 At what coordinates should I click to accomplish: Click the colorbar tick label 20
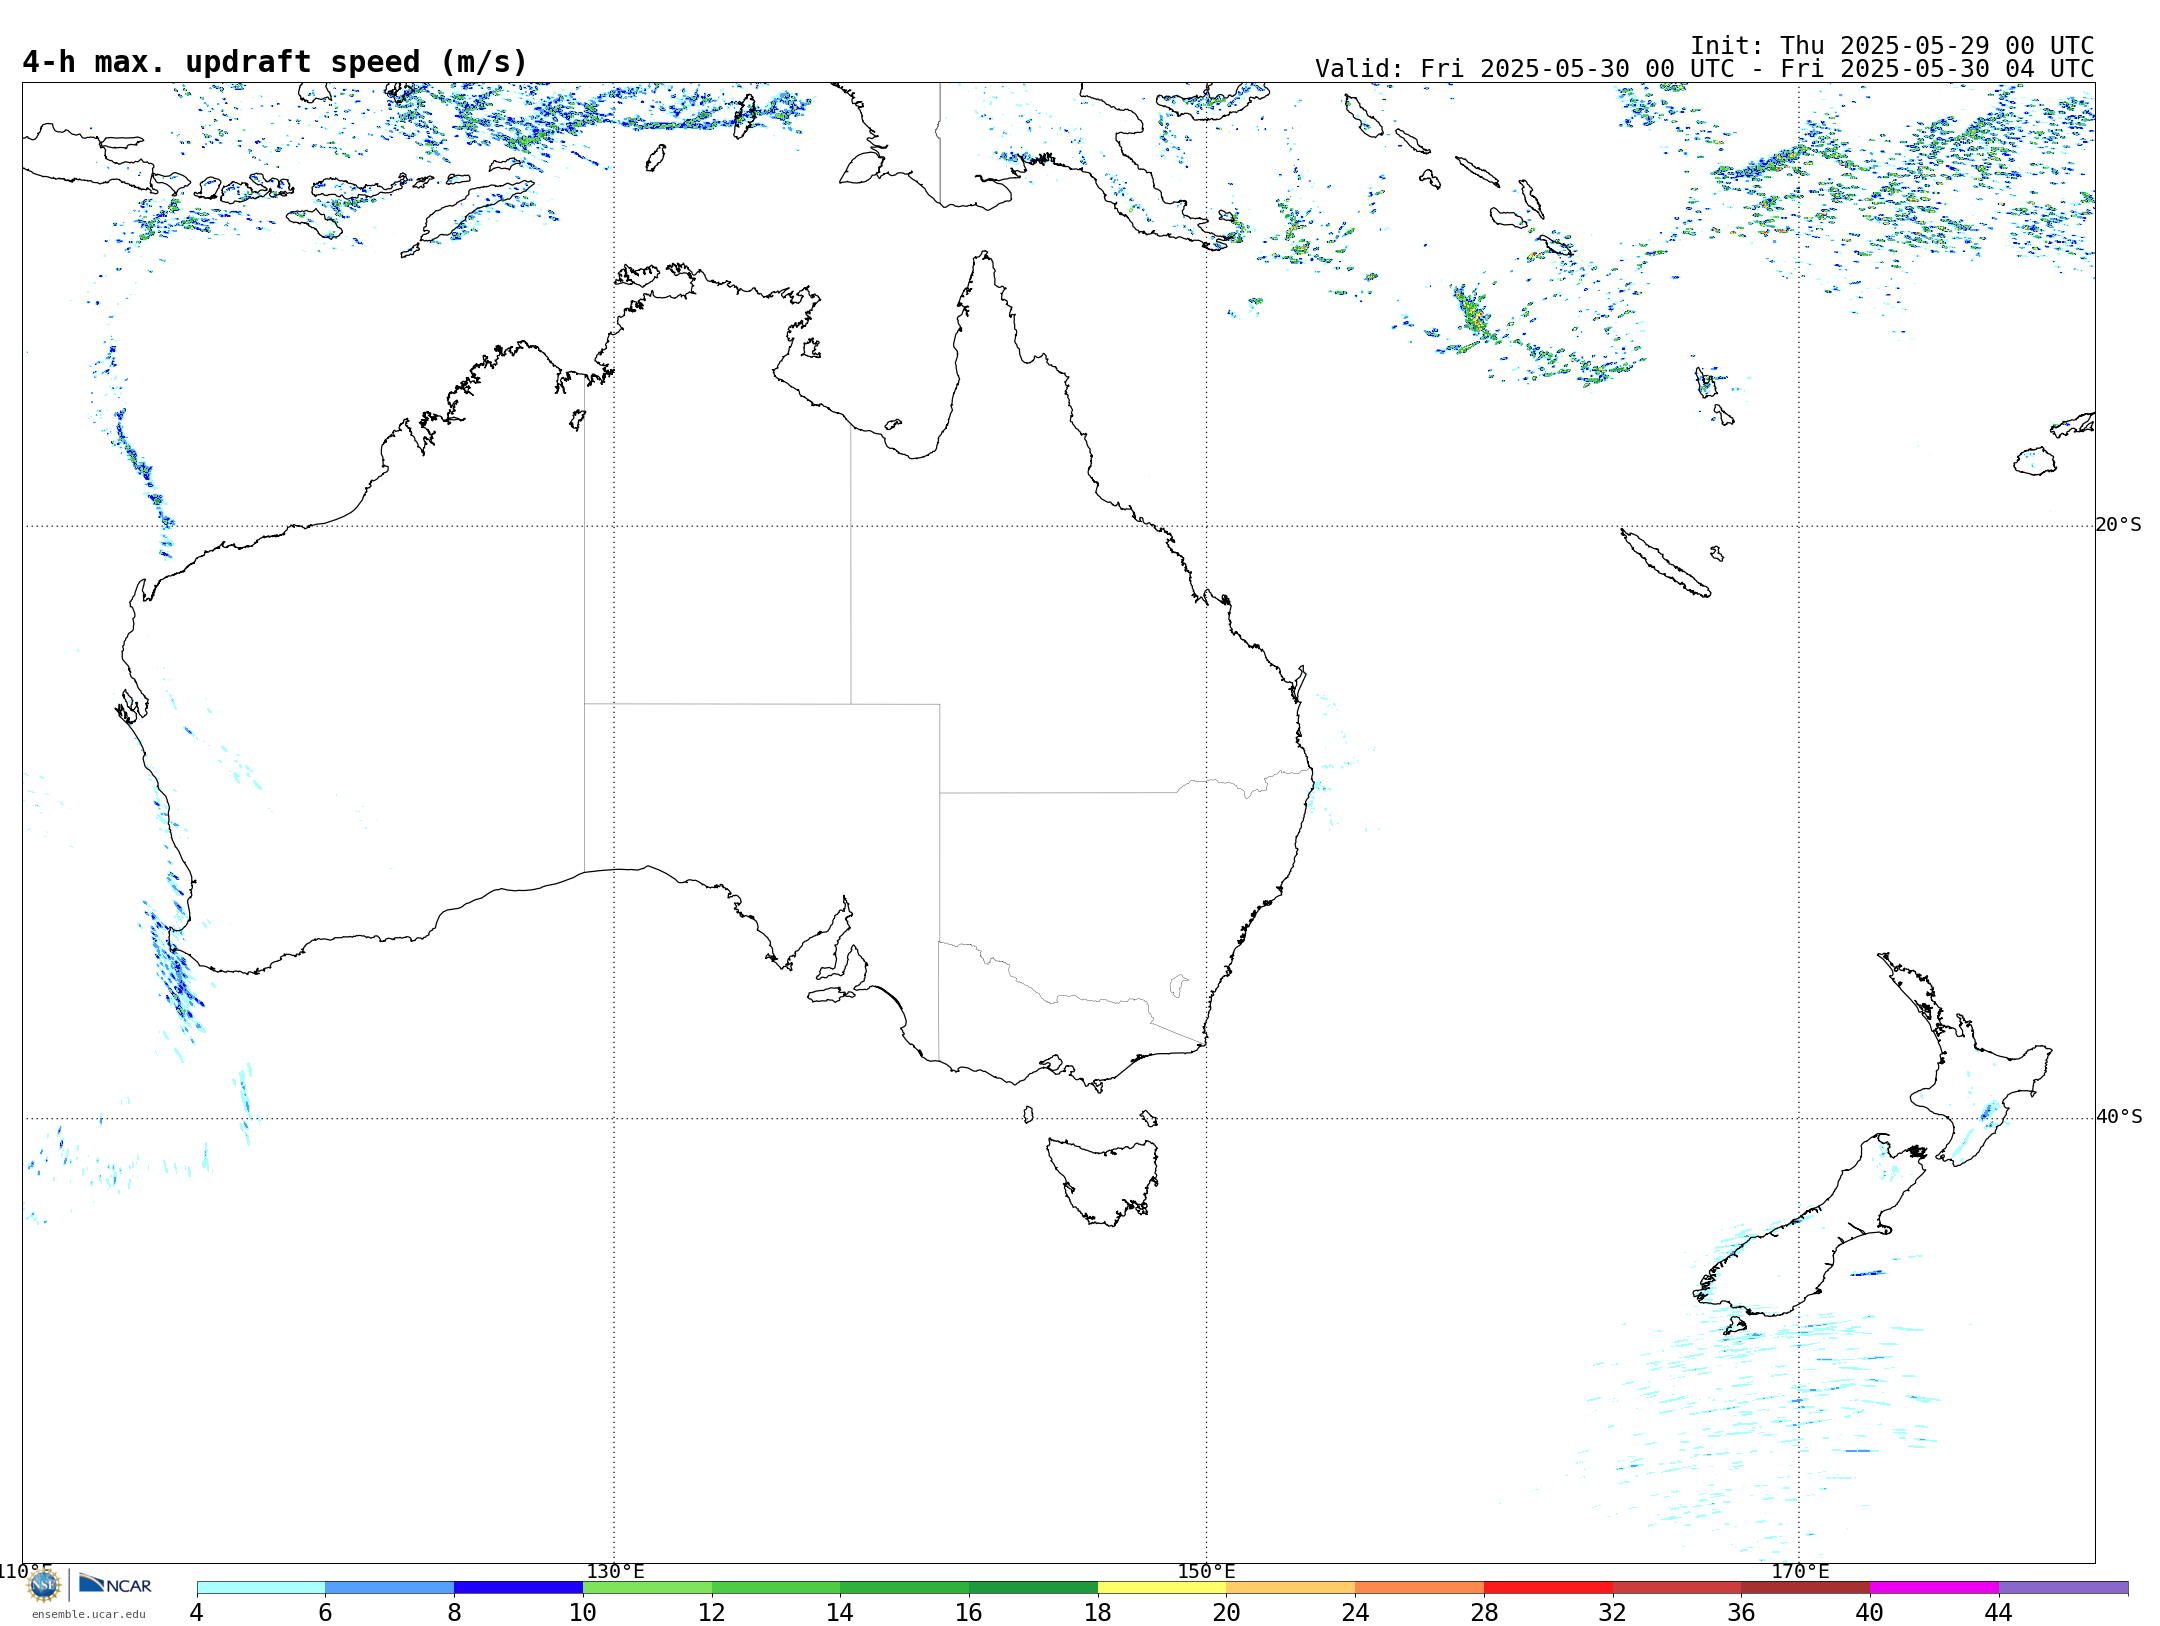pyautogui.click(x=1226, y=1613)
